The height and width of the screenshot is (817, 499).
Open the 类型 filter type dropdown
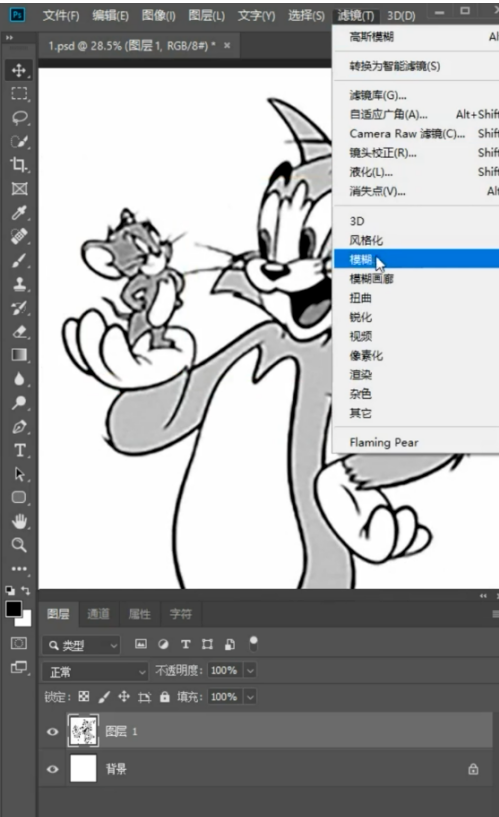click(81, 646)
